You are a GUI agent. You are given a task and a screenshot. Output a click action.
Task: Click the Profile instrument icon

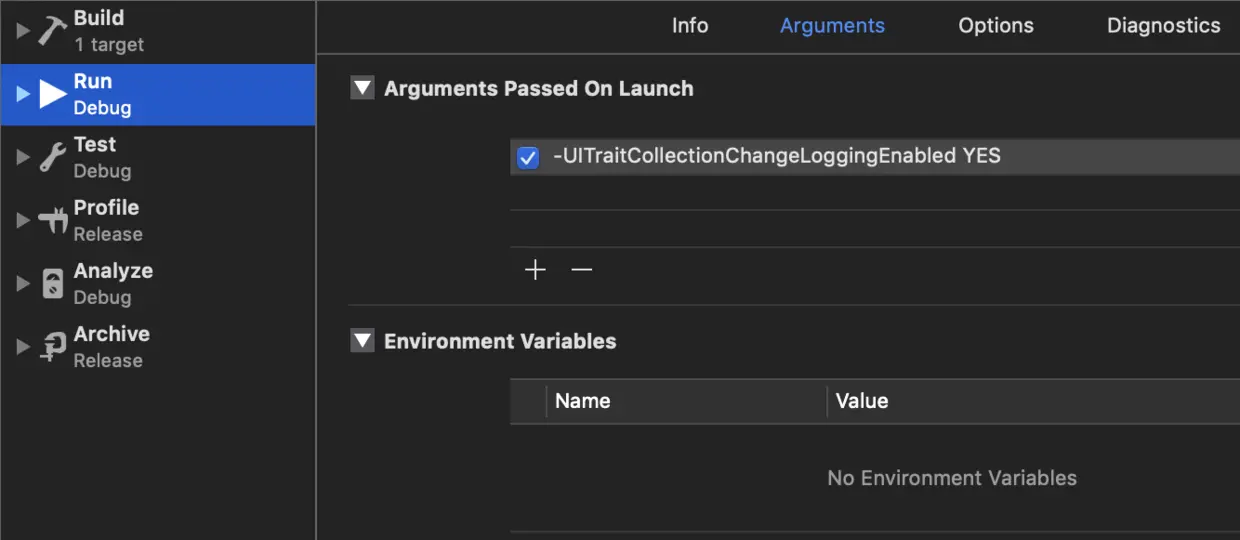pyautogui.click(x=53, y=220)
